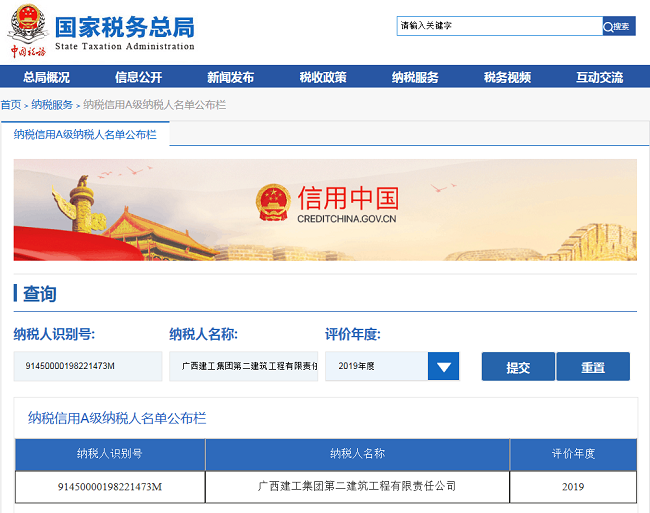
Task: Open the 税收政策 navigation item
Action: click(323, 78)
